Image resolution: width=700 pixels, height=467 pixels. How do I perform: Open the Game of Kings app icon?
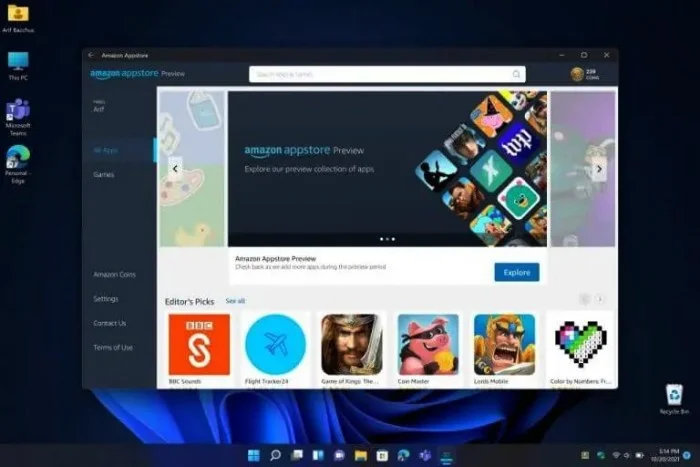coord(352,344)
